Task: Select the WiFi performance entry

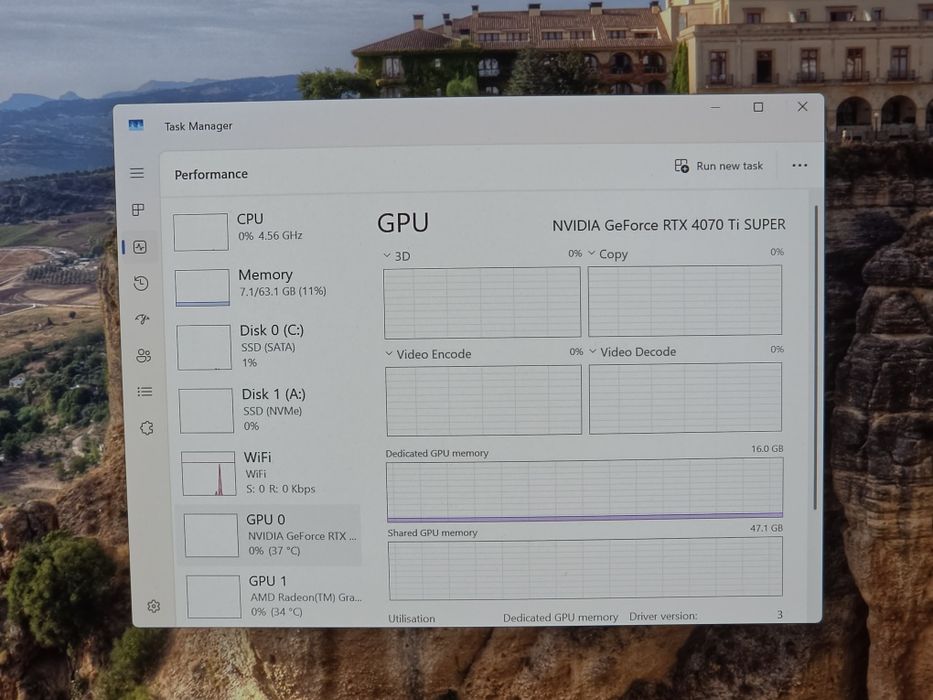Action: point(271,473)
